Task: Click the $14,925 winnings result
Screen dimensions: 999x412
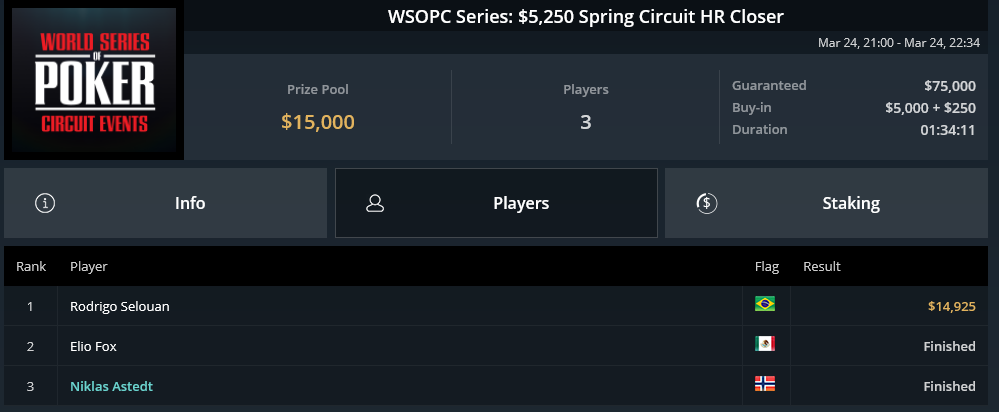Action: [x=951, y=306]
